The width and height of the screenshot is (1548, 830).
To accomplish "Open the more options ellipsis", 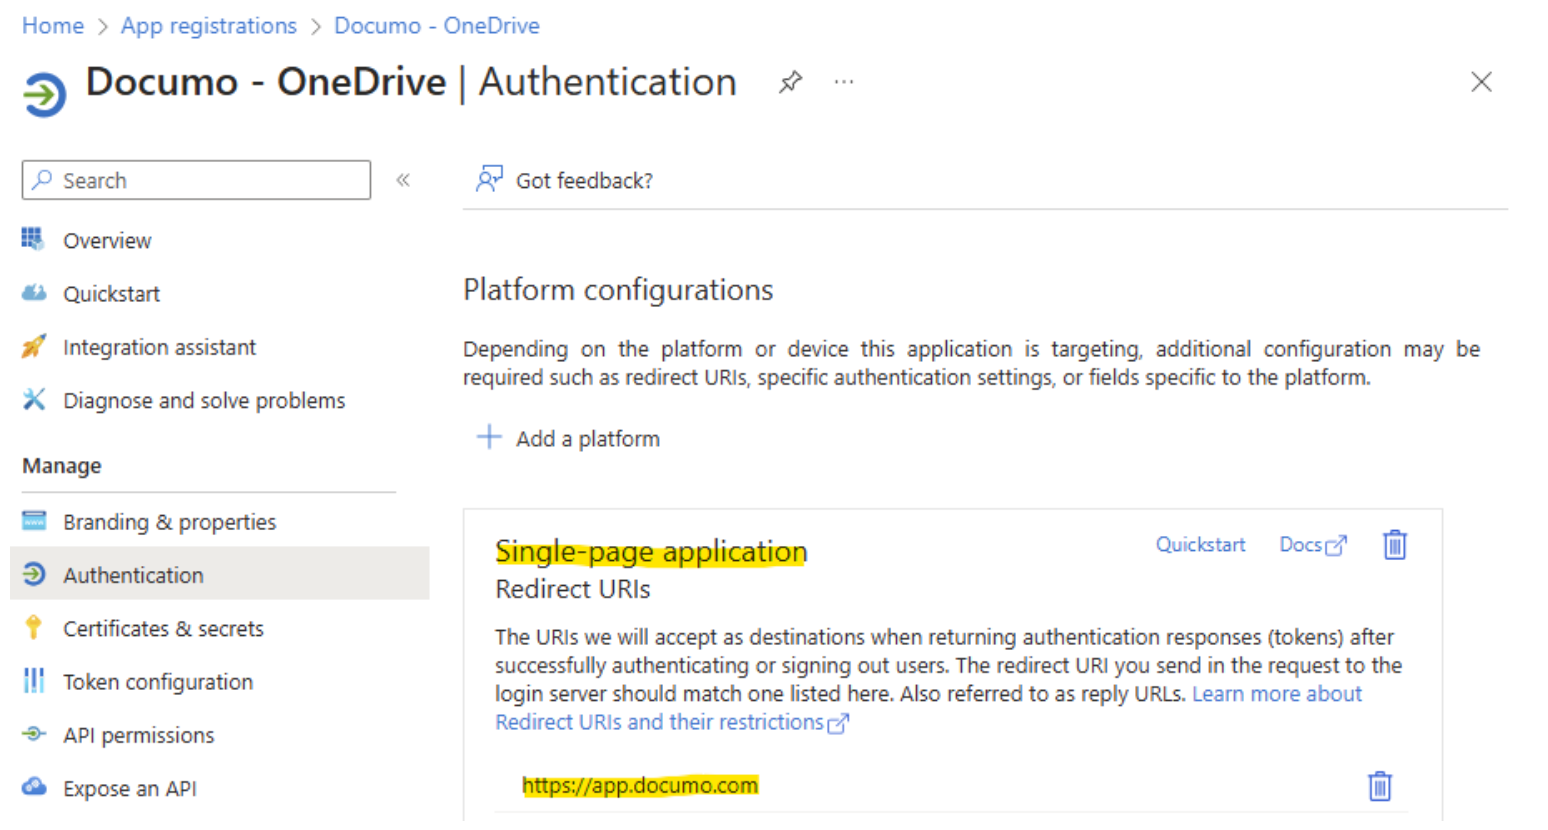I will tap(844, 82).
